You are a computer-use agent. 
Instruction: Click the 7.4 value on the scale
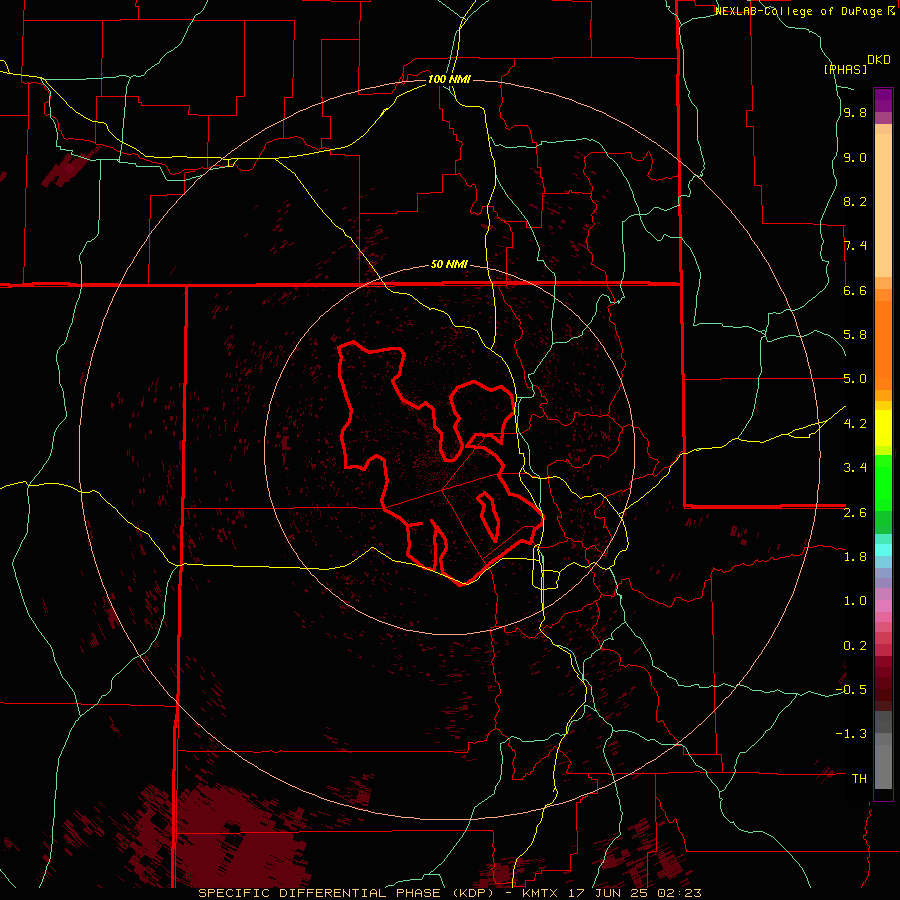click(855, 246)
